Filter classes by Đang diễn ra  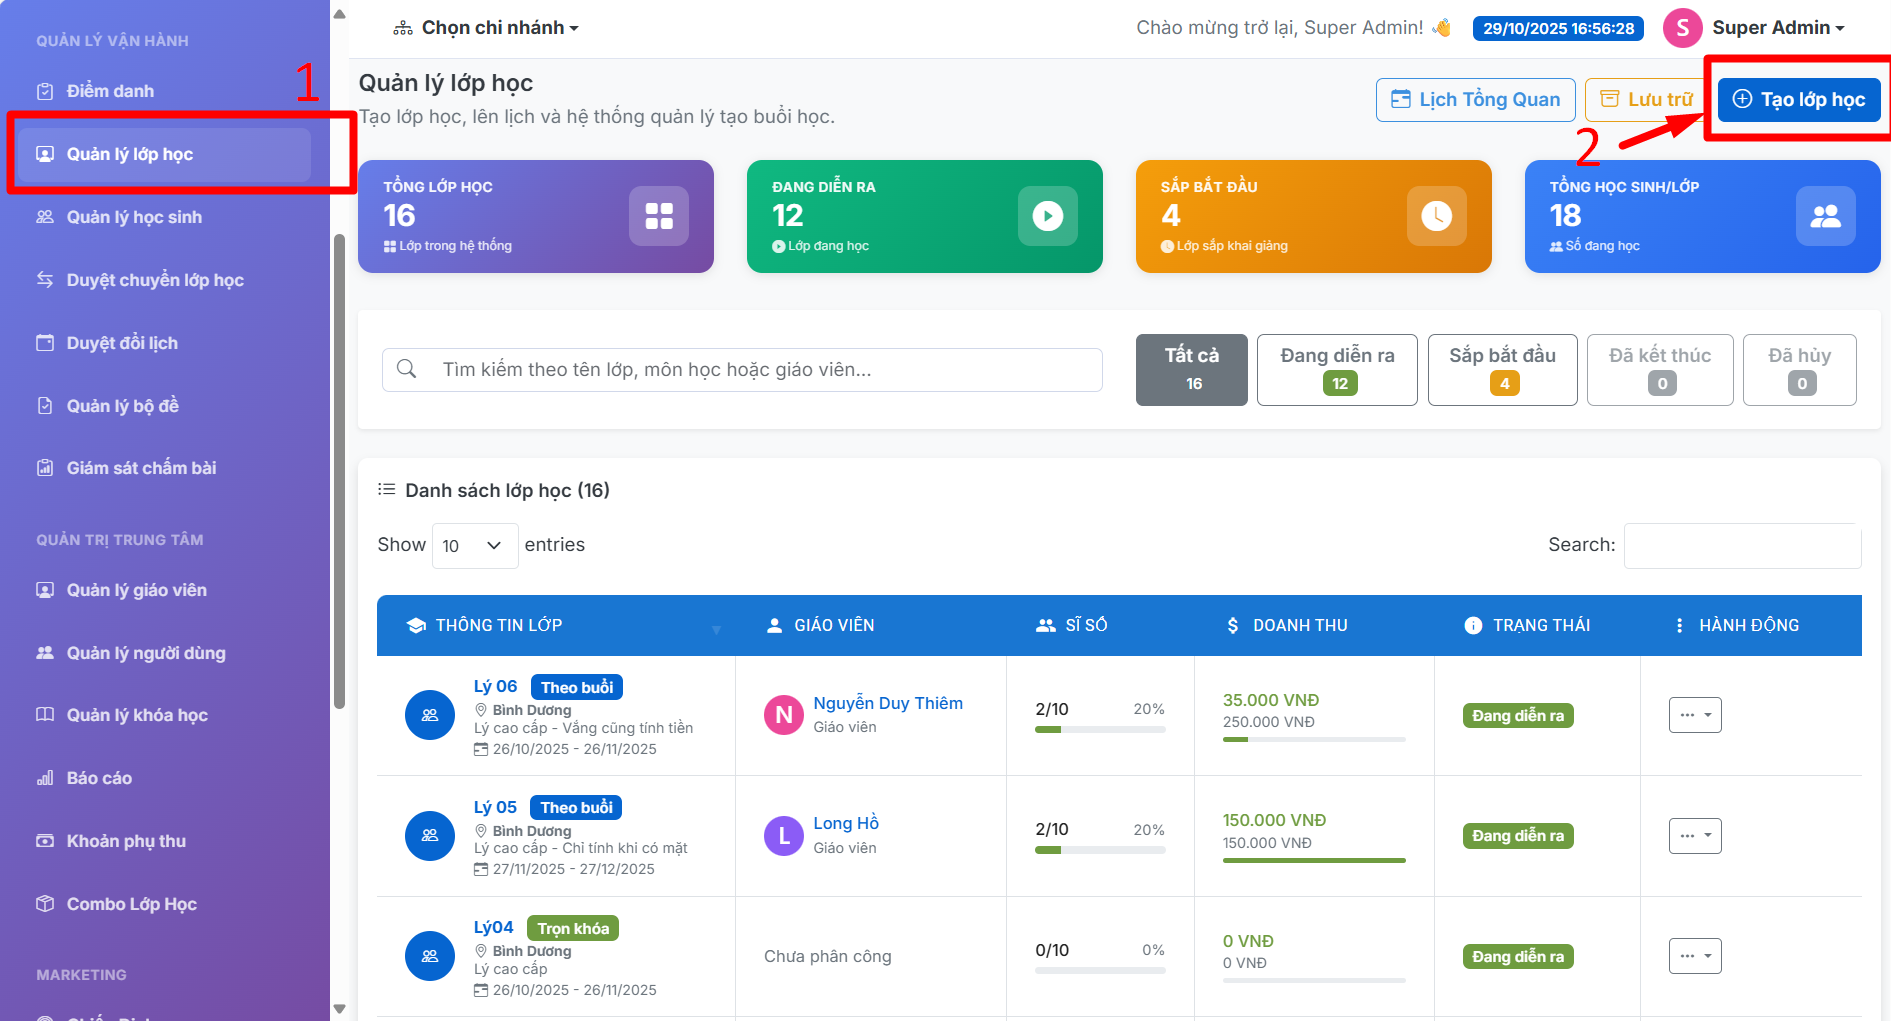coord(1337,370)
